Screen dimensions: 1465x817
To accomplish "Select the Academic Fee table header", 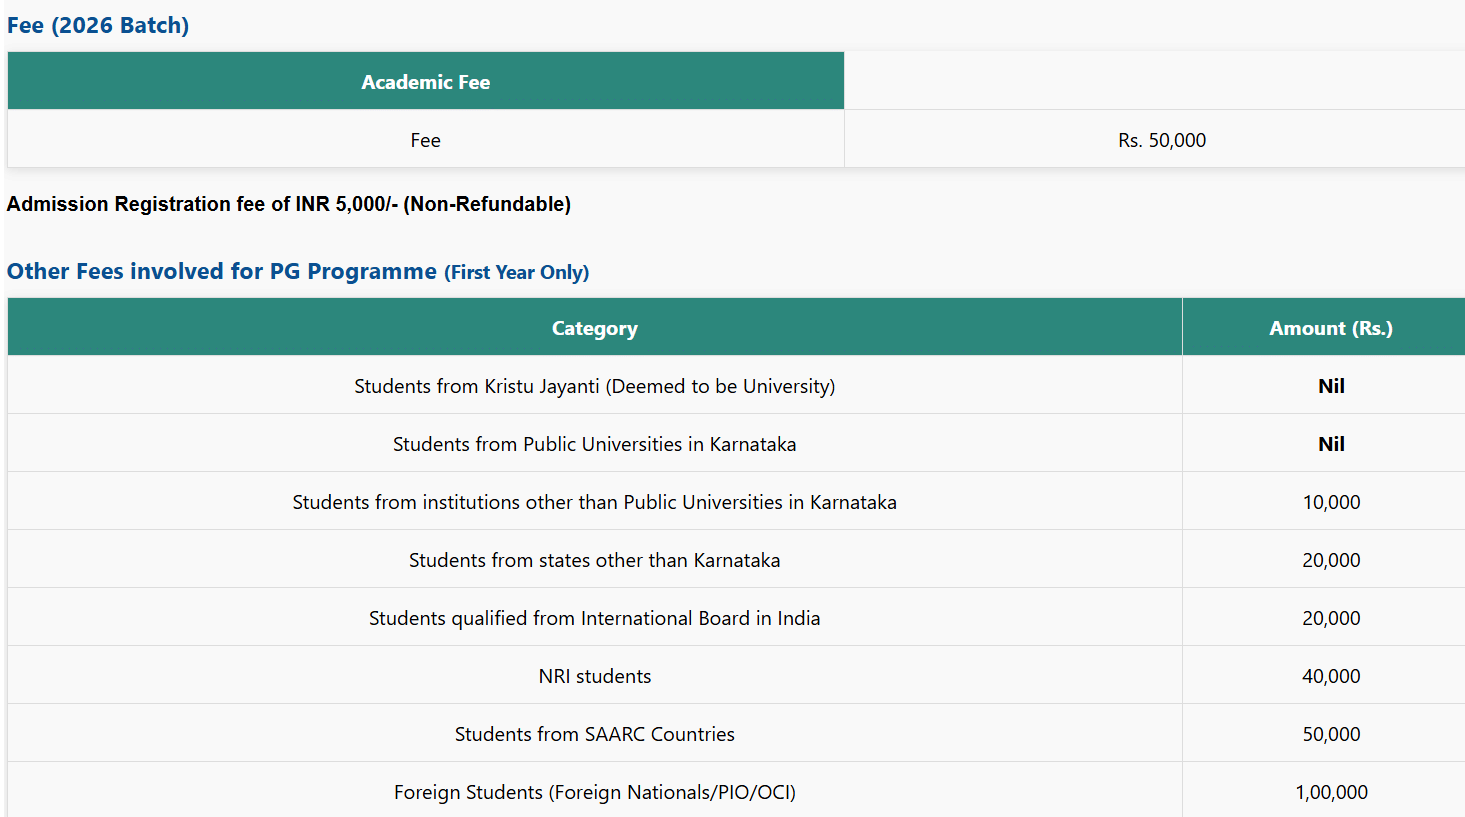I will 425,82.
